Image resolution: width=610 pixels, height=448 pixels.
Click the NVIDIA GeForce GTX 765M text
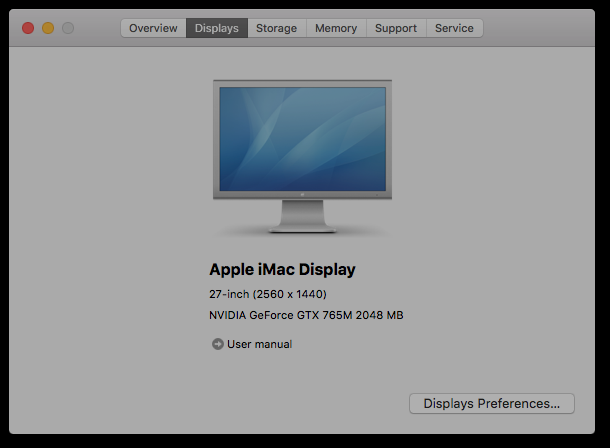click(x=280, y=315)
